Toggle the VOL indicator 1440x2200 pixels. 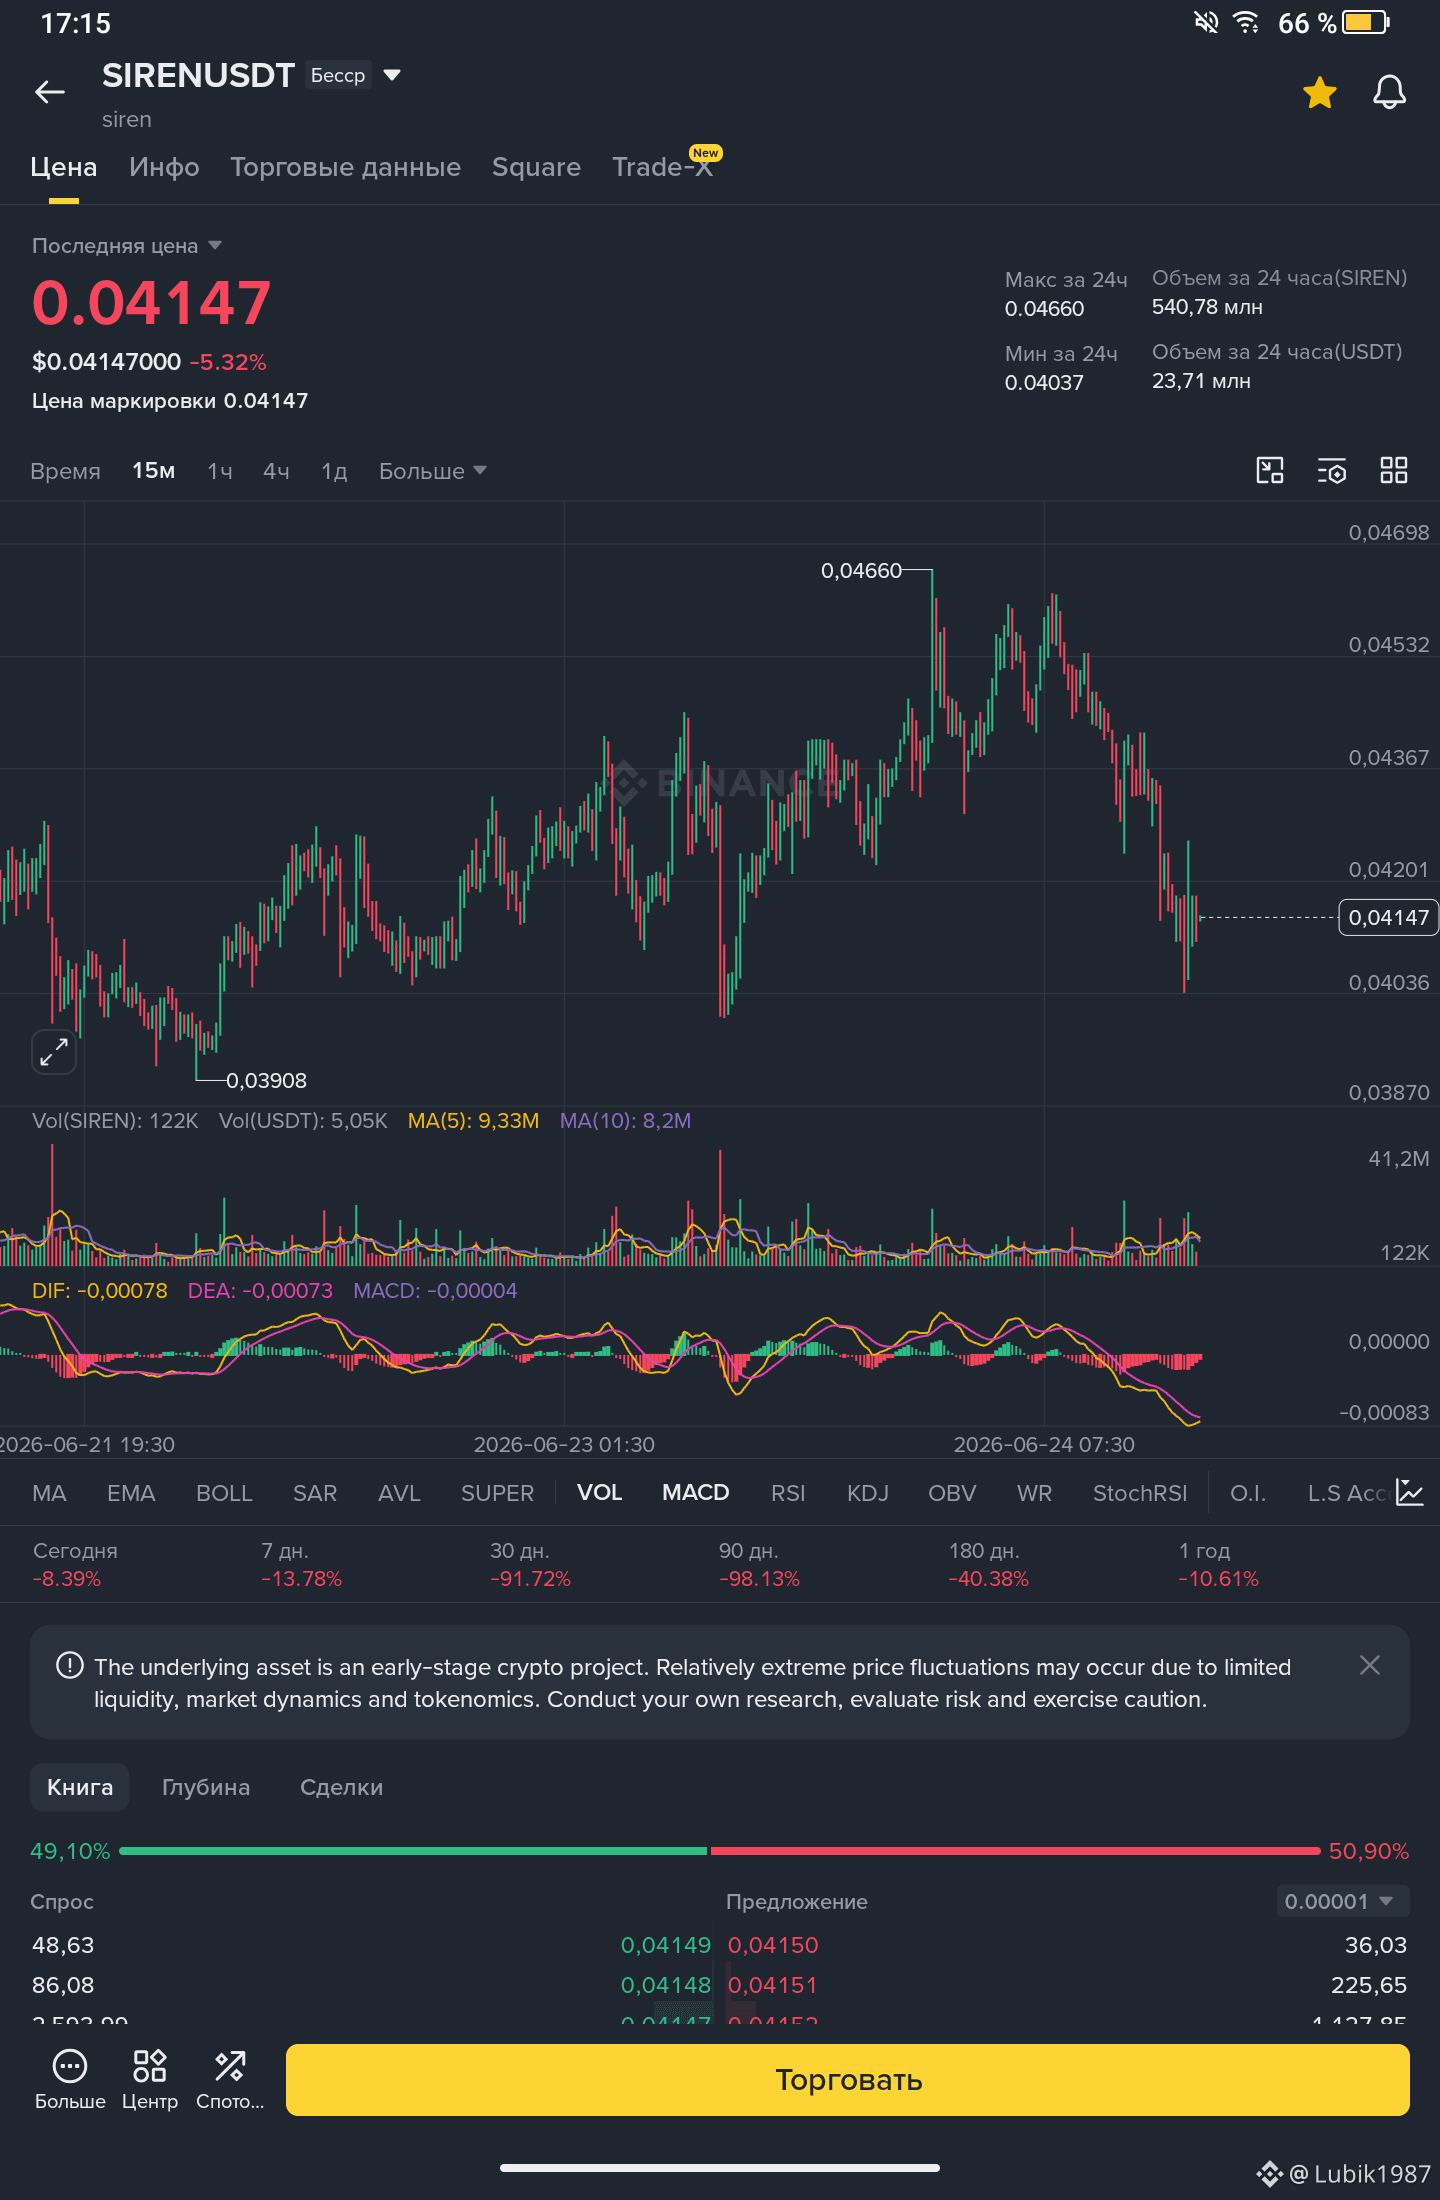tap(600, 1493)
